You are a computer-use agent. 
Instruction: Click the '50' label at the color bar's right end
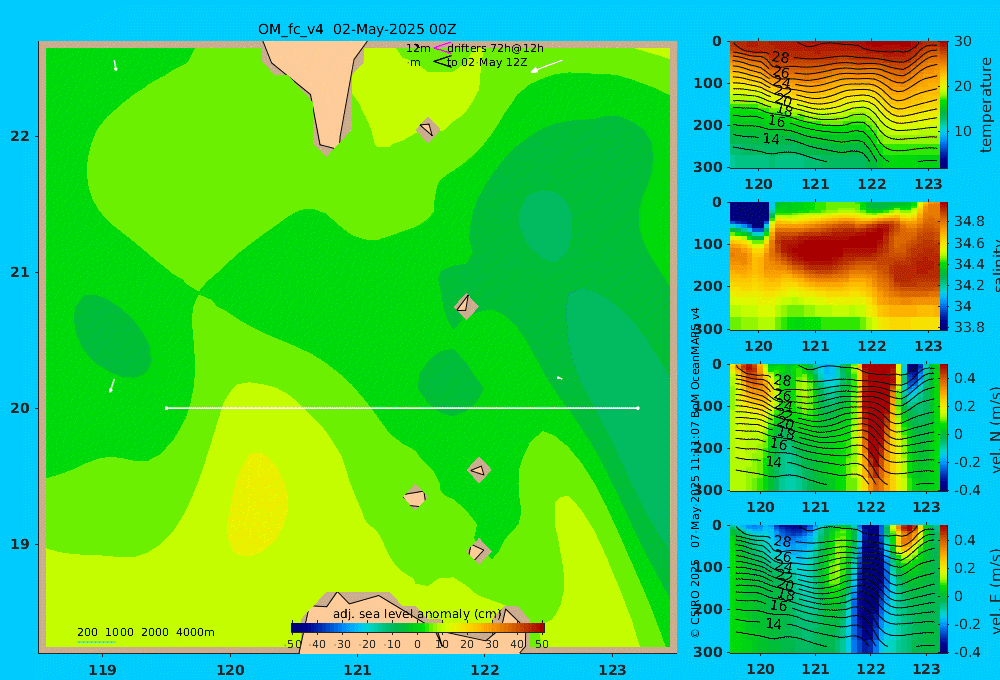[541, 644]
